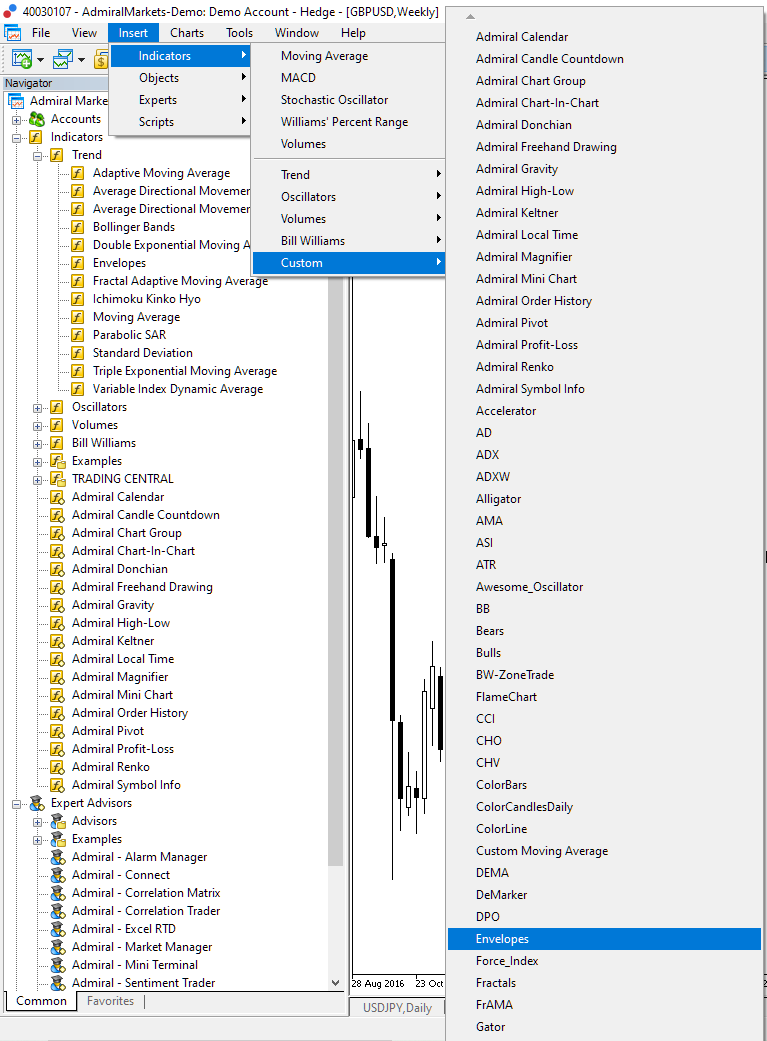The image size is (767, 1041).
Task: Click the New Chart toolbar icon
Action: point(22,60)
